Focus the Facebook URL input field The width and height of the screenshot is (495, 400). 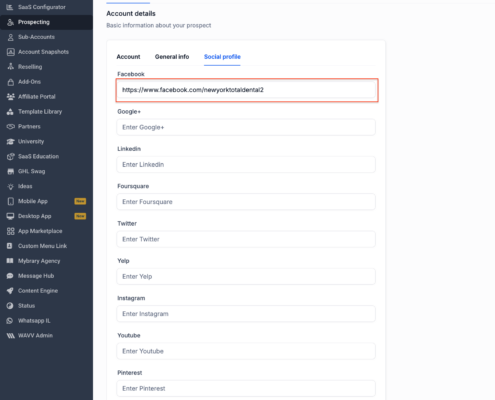tap(246, 90)
